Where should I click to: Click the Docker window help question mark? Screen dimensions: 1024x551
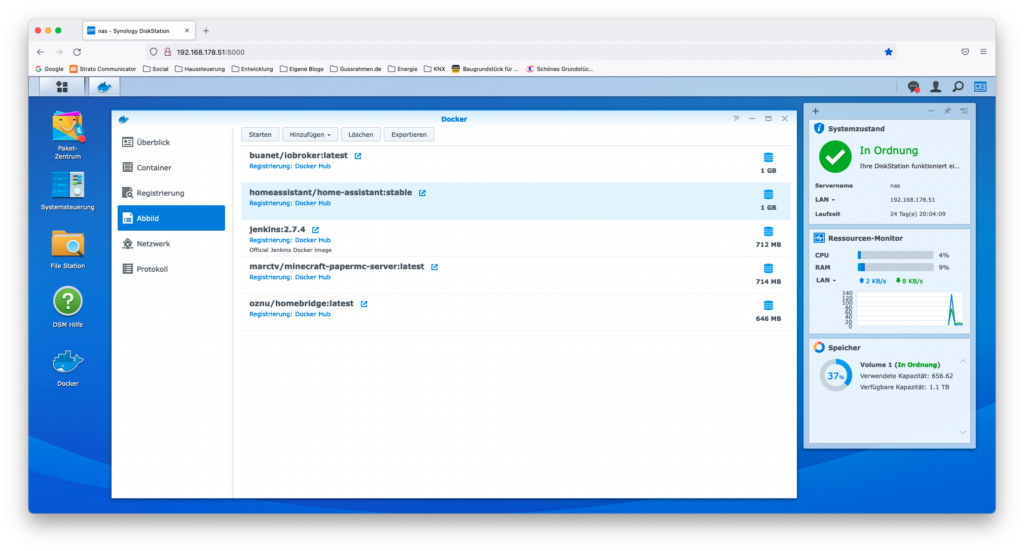(736, 119)
